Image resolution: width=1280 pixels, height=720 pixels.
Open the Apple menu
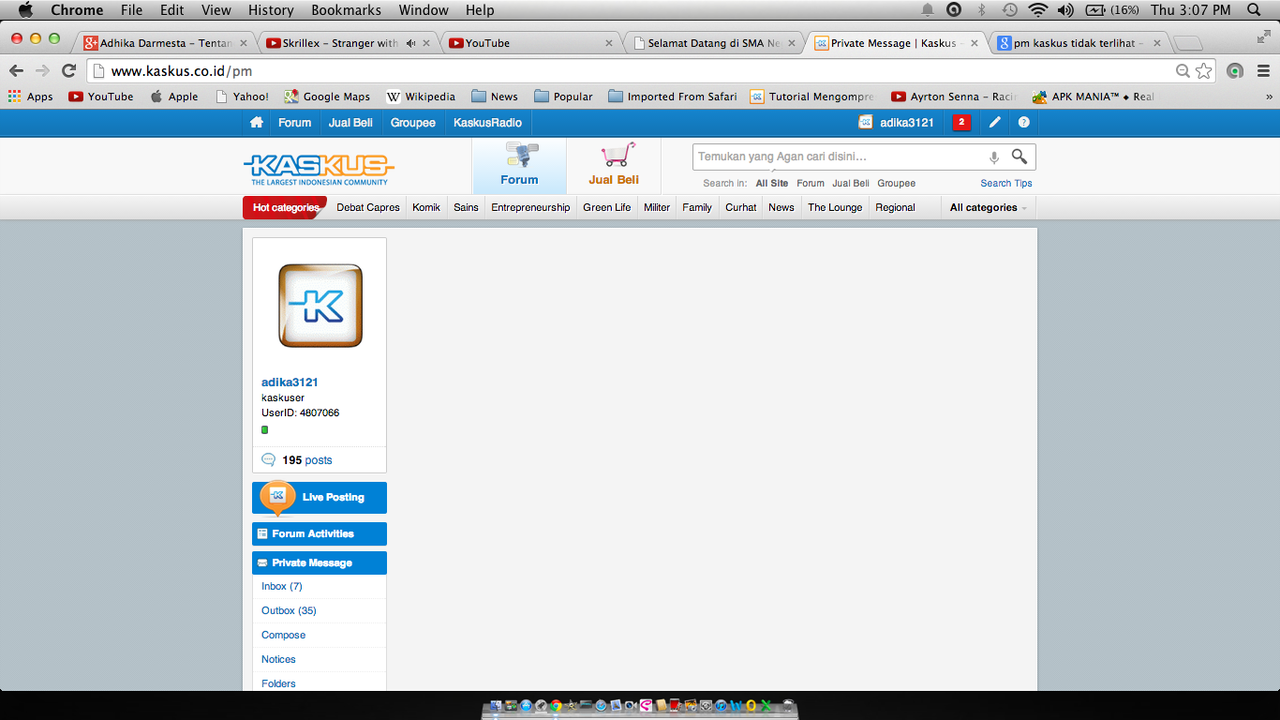coord(26,10)
